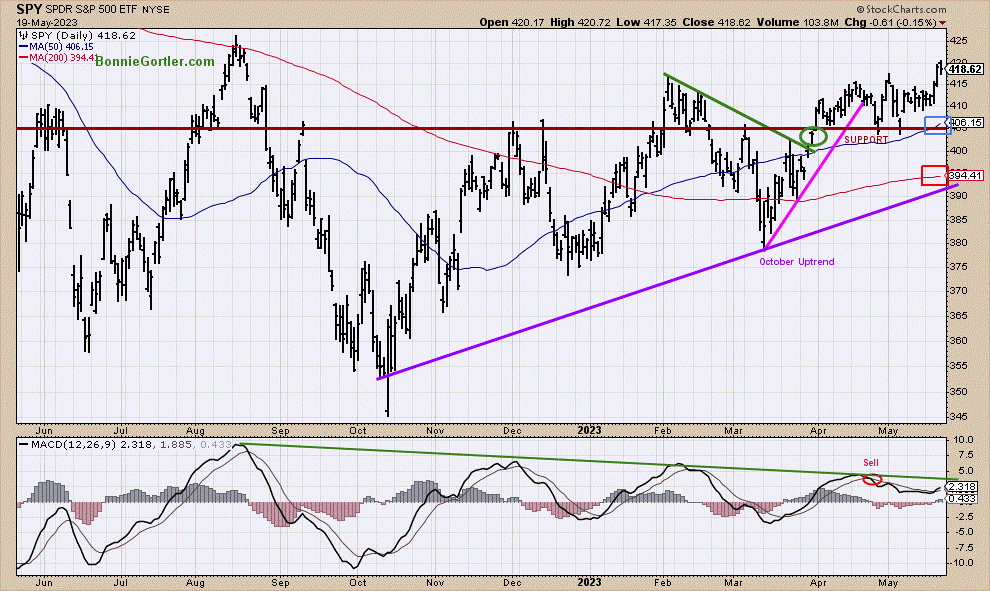Click the 418.62 last-price tag on price axis
This screenshot has height=591, width=990.
[965, 69]
